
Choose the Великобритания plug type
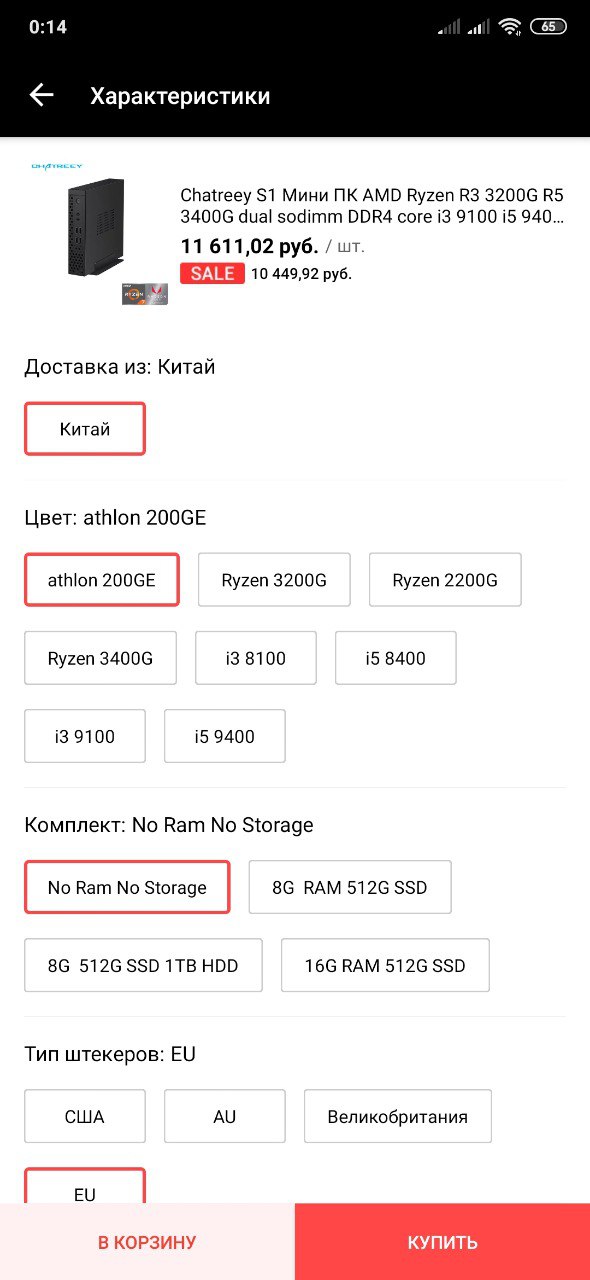click(398, 1116)
